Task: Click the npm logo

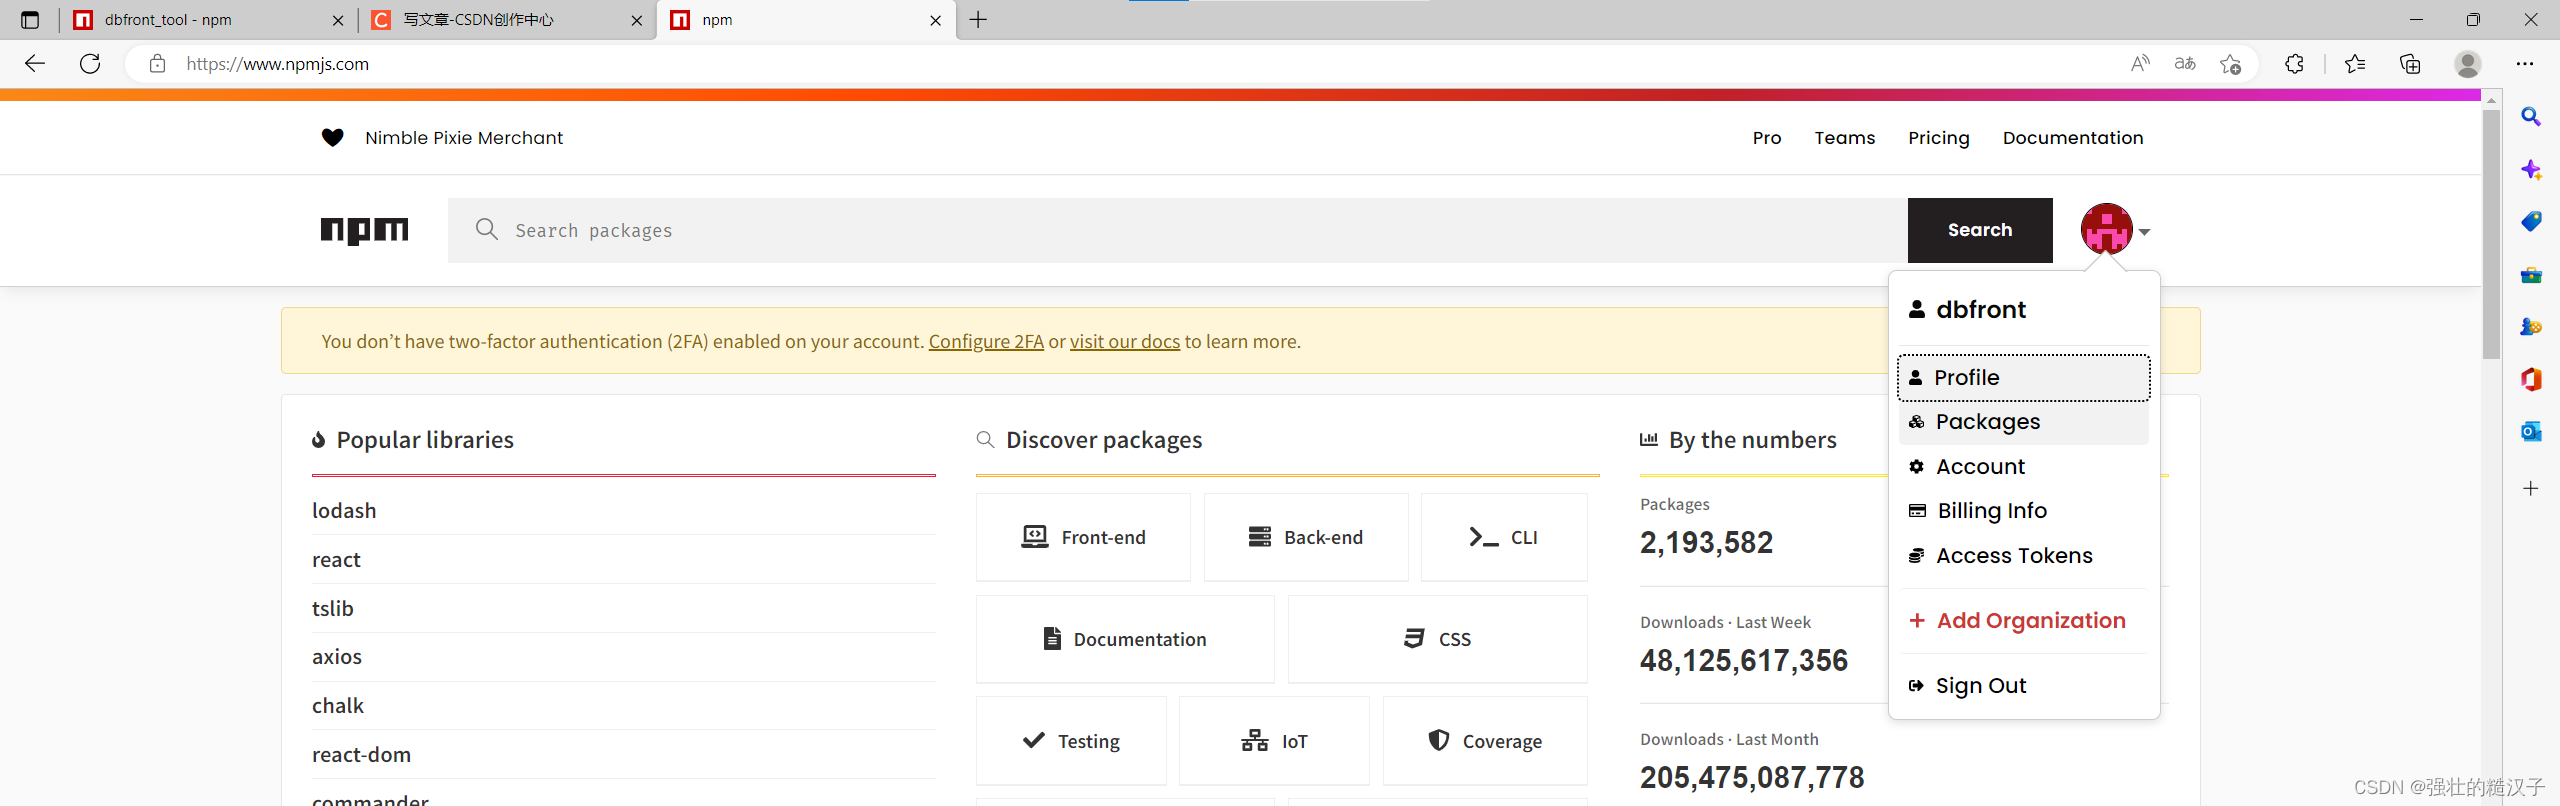Action: click(x=364, y=231)
